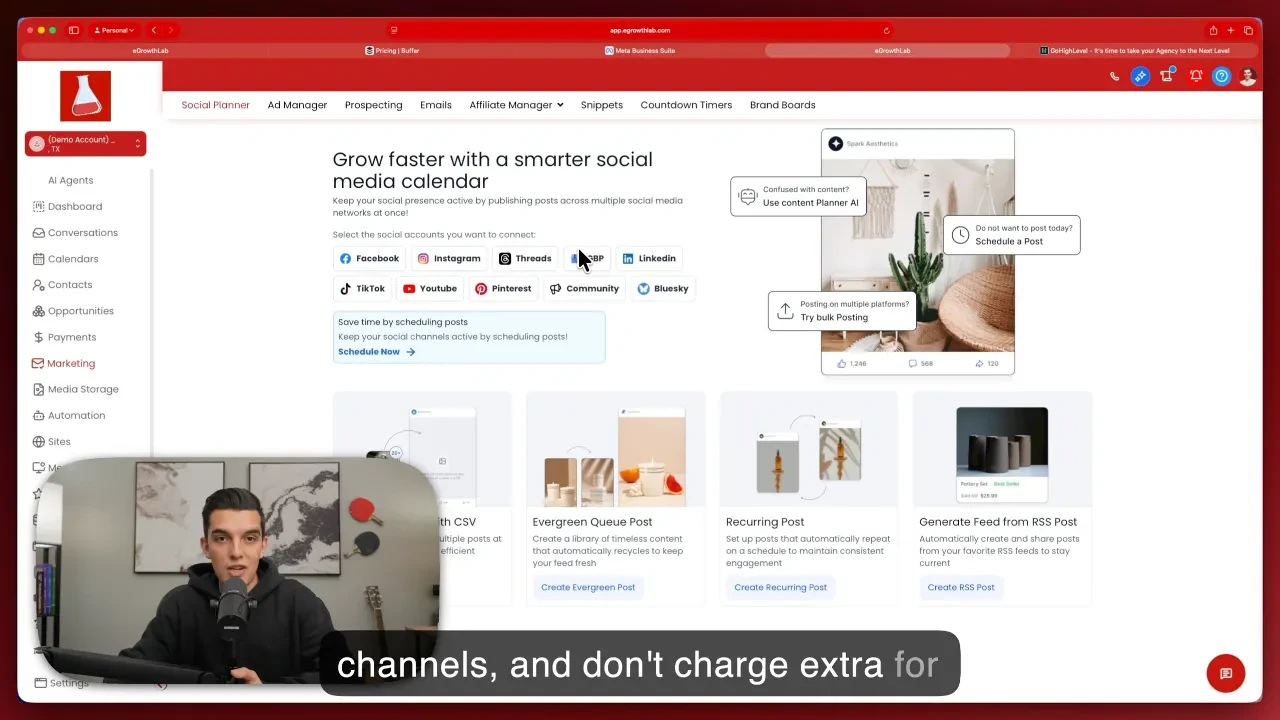Viewport: 1280px width, 720px height.
Task: Go to Payments in the sidebar
Action: pos(64,337)
